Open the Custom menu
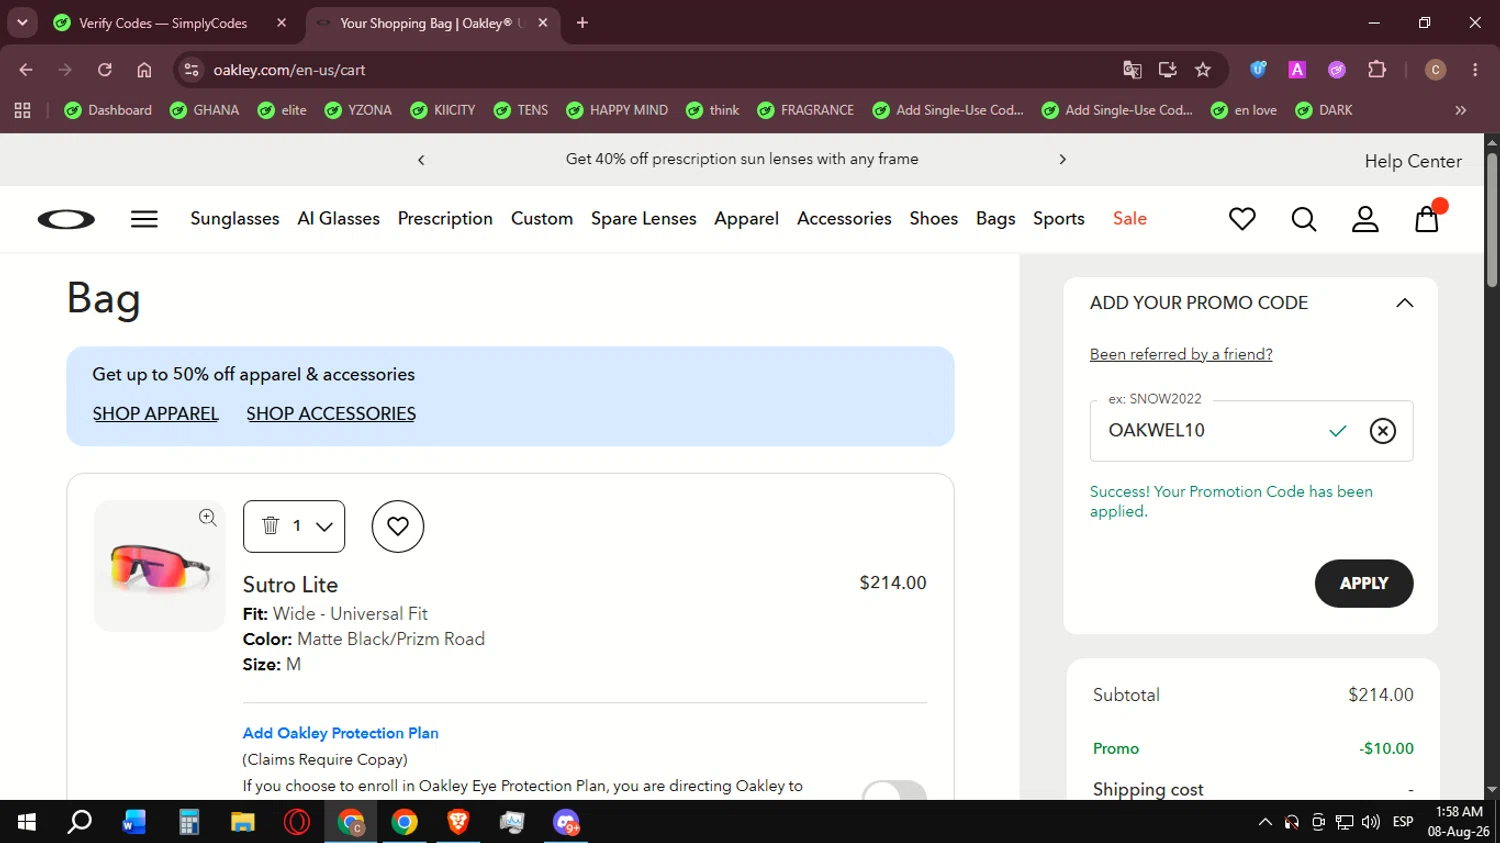This screenshot has height=843, width=1500. pos(542,218)
